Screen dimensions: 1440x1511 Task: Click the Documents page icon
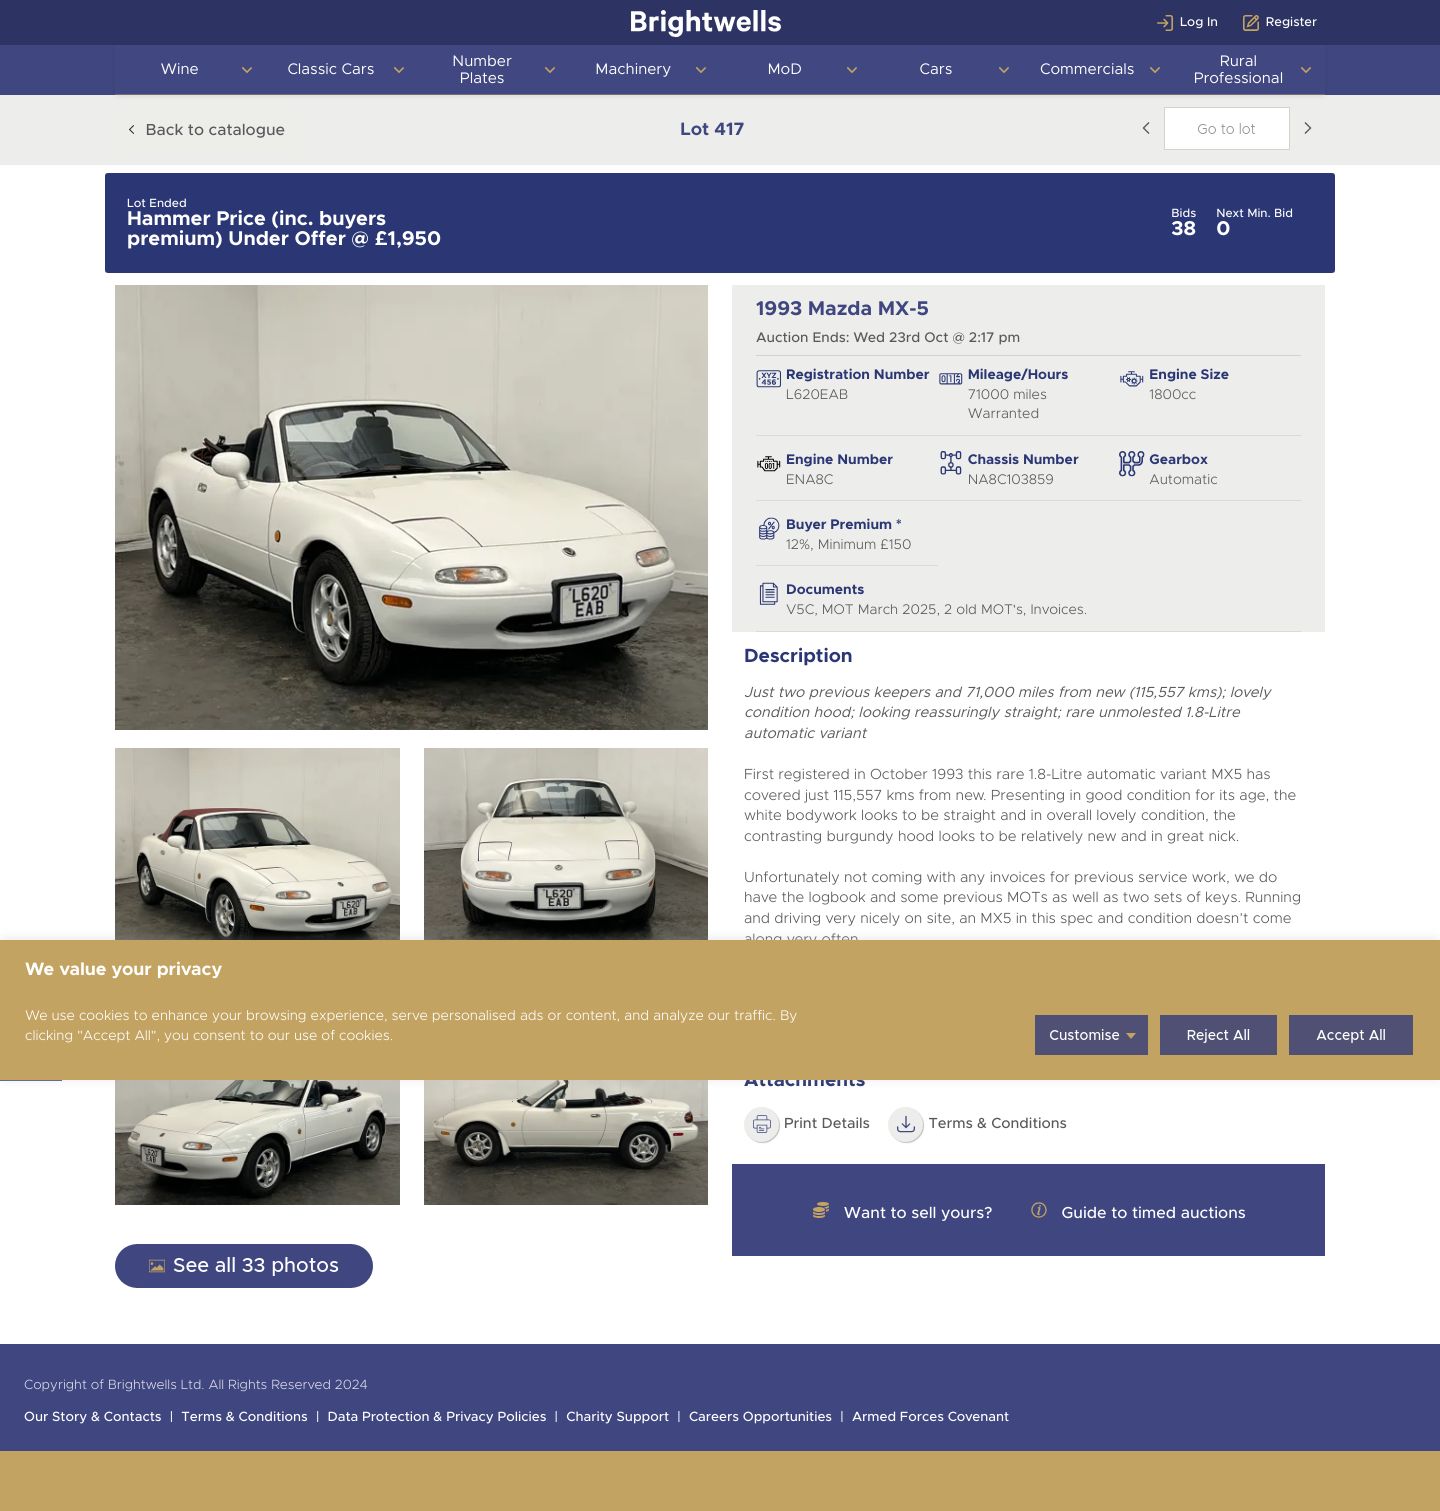click(768, 594)
